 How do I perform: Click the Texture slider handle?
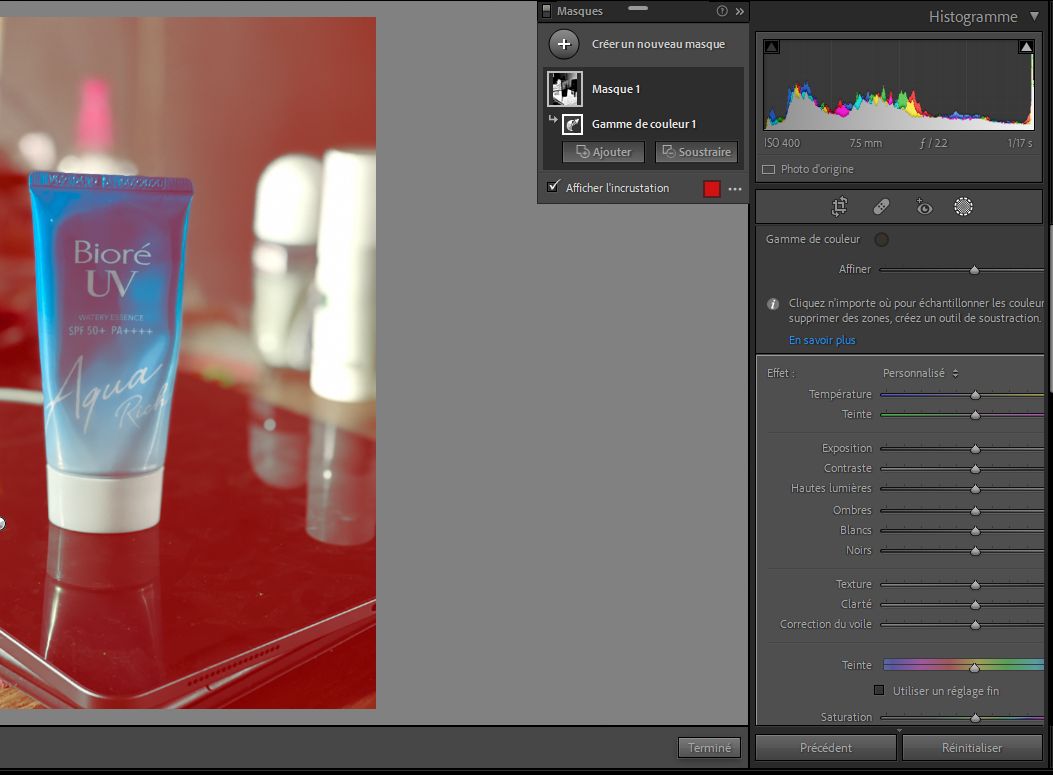(x=975, y=585)
